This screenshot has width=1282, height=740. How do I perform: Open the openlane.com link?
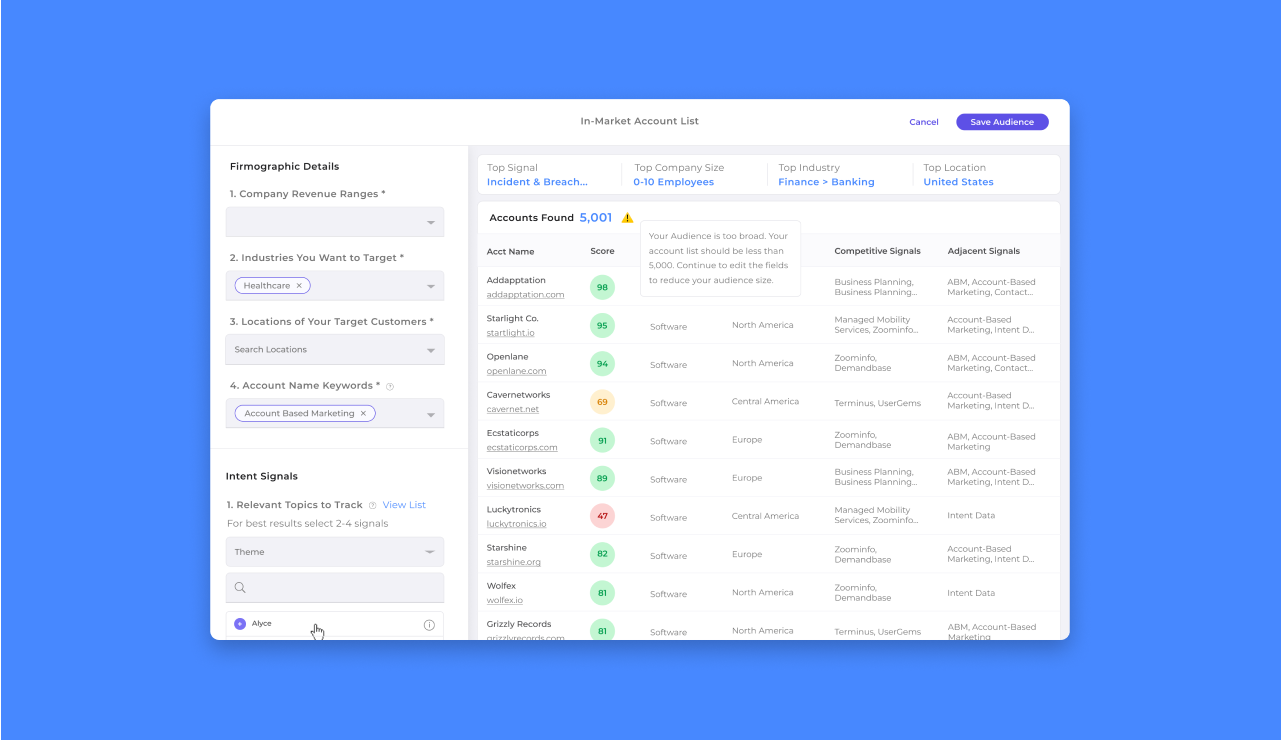(516, 371)
